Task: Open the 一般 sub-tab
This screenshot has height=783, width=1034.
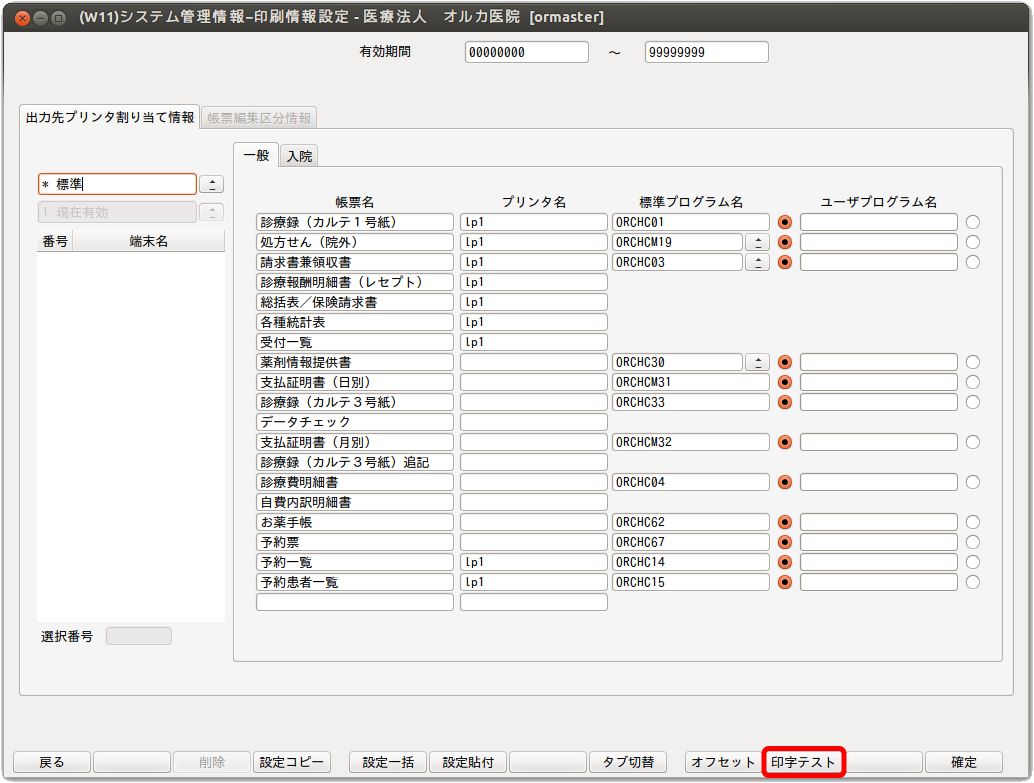Action: coord(257,156)
